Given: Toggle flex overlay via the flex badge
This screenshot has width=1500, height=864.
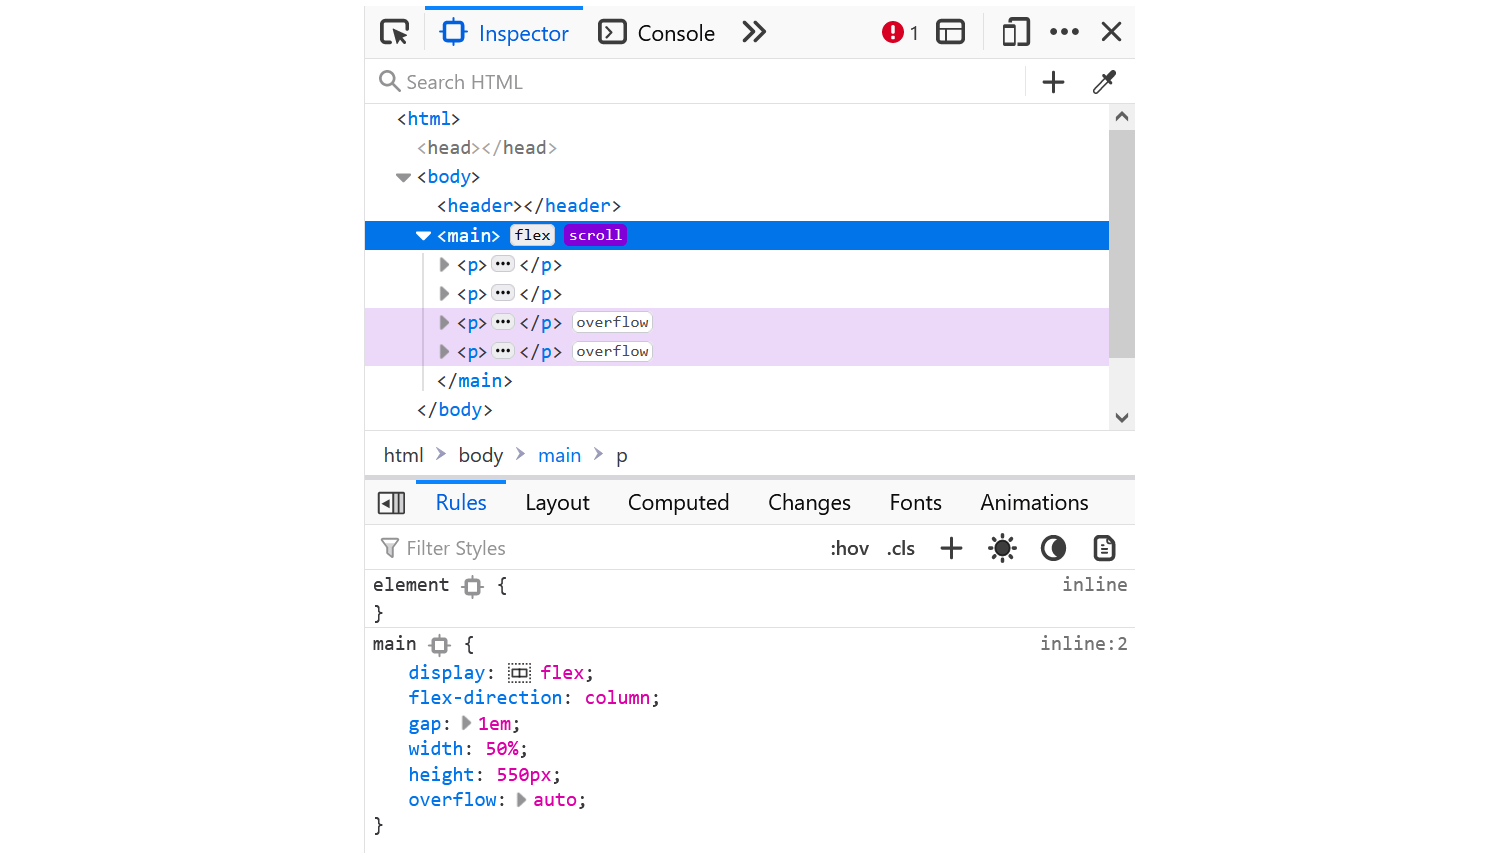Looking at the screenshot, I should [x=532, y=235].
